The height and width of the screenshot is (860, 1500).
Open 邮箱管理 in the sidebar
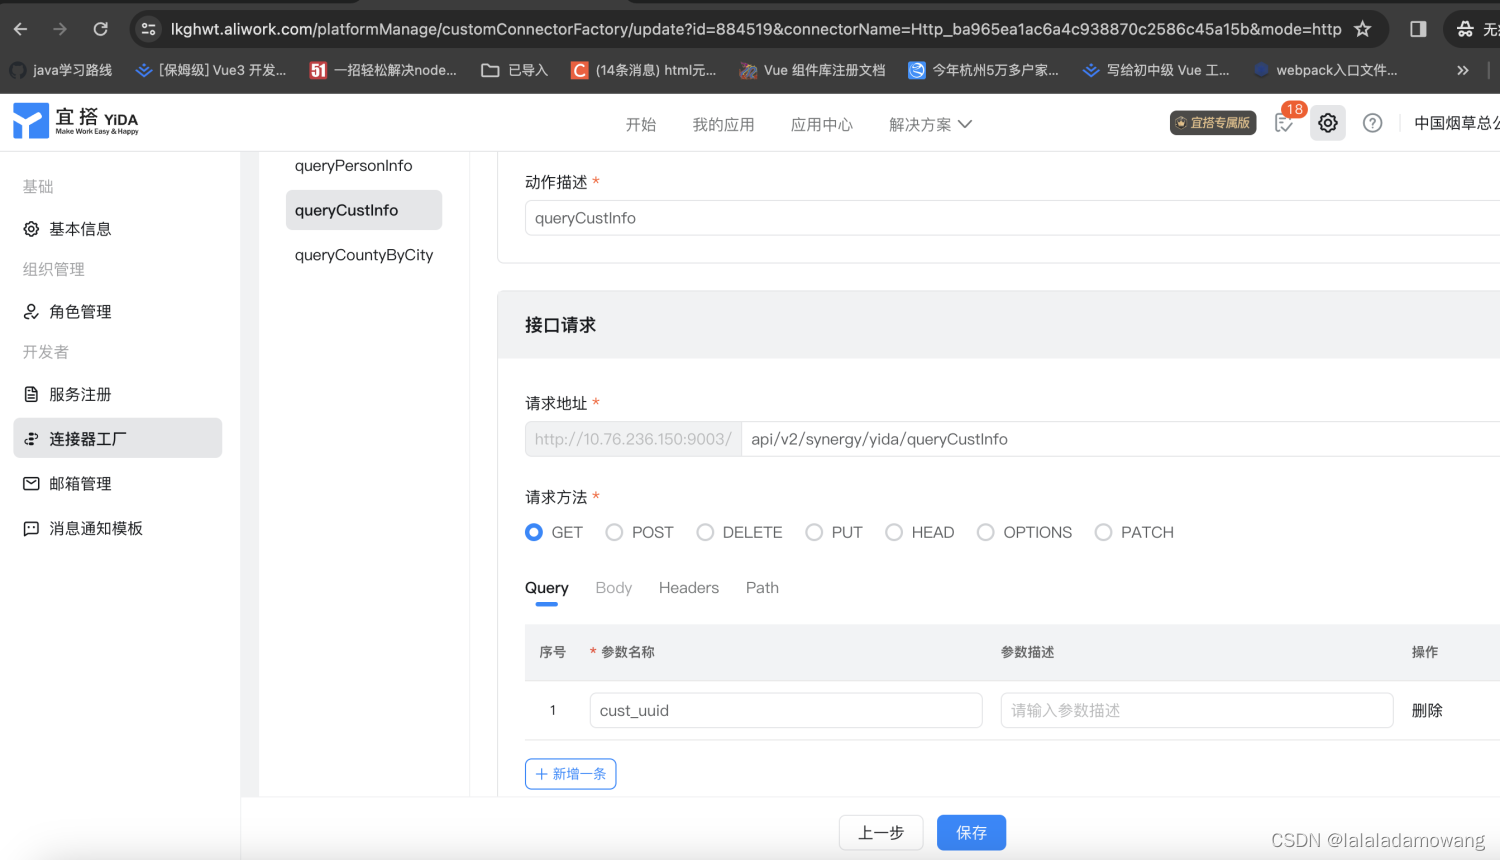click(118, 484)
